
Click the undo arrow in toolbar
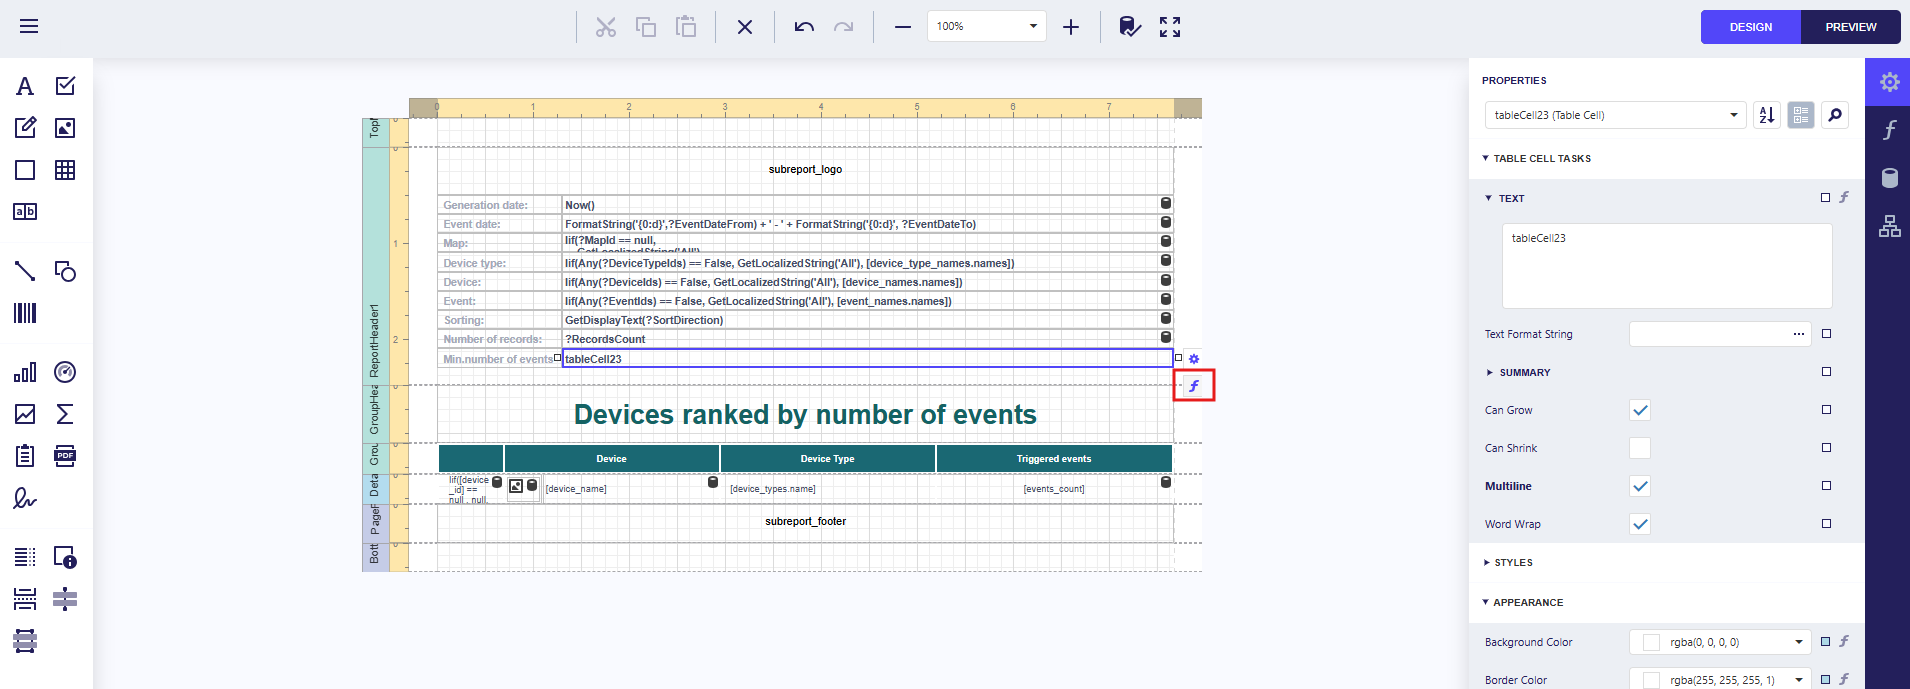pyautogui.click(x=804, y=27)
